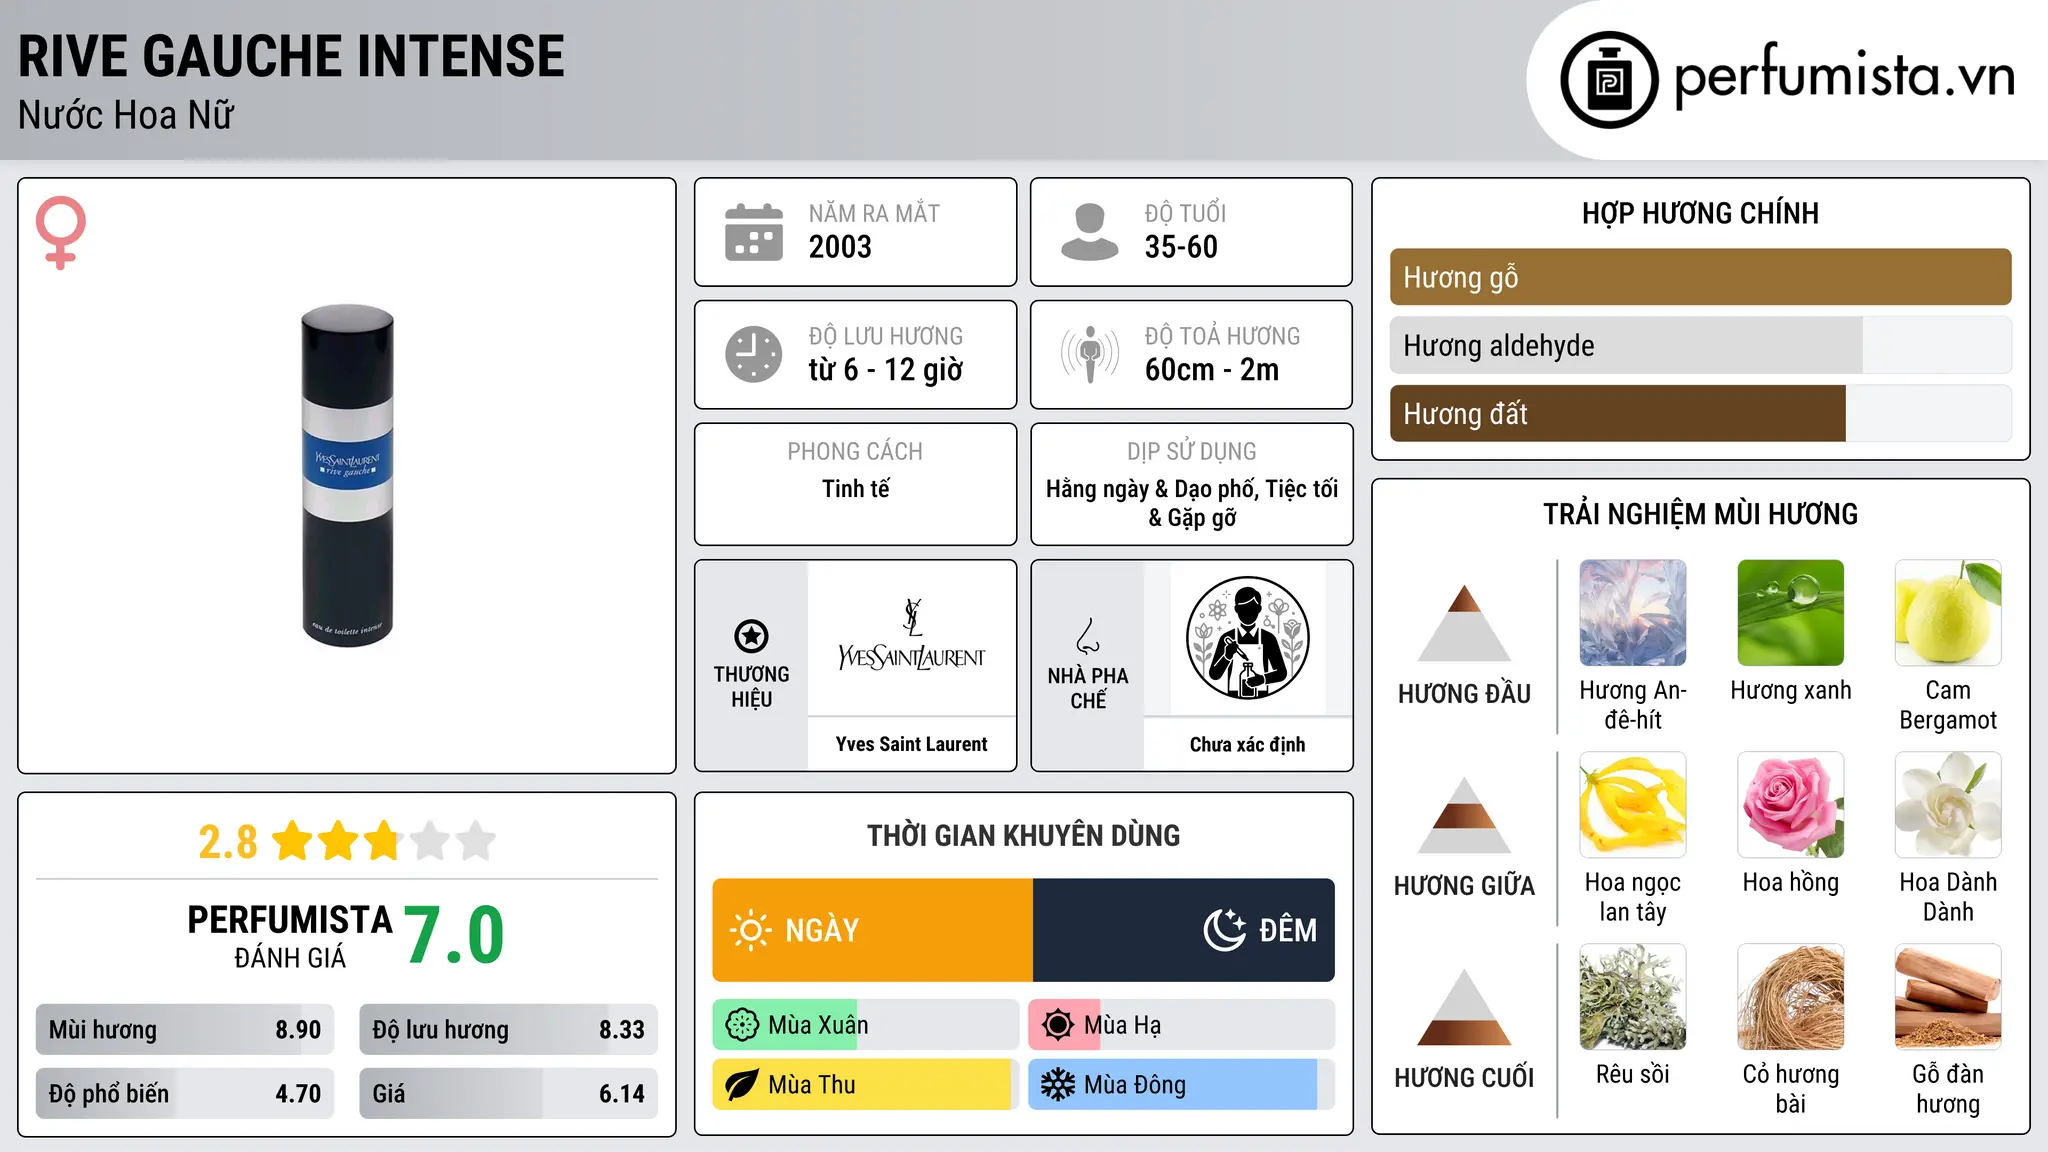Select the Gỗ đàn hương sandalwood image

coord(1948,997)
